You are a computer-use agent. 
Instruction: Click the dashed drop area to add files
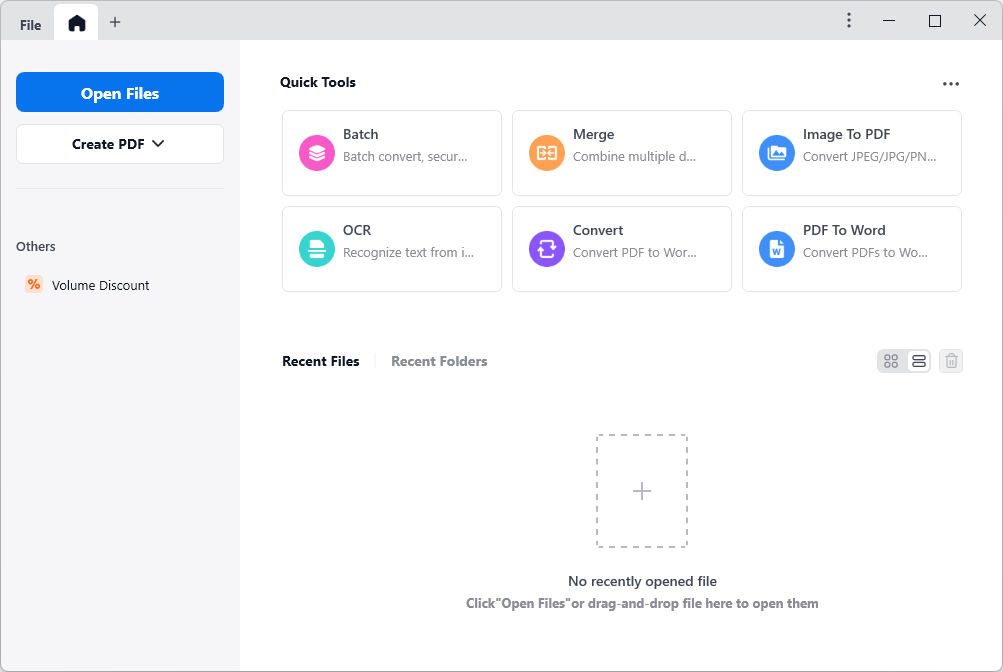coord(641,491)
